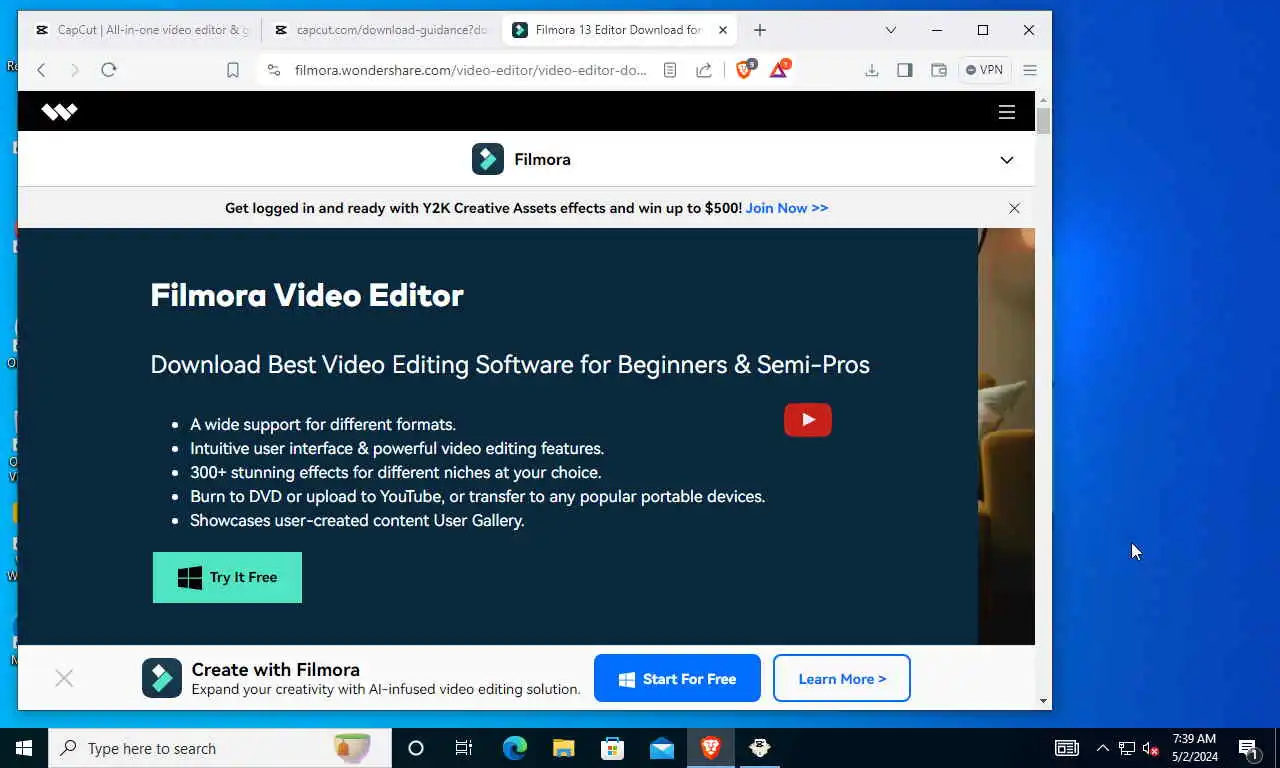Follow the Join Now >> link
The height and width of the screenshot is (768, 1280).
(x=787, y=208)
